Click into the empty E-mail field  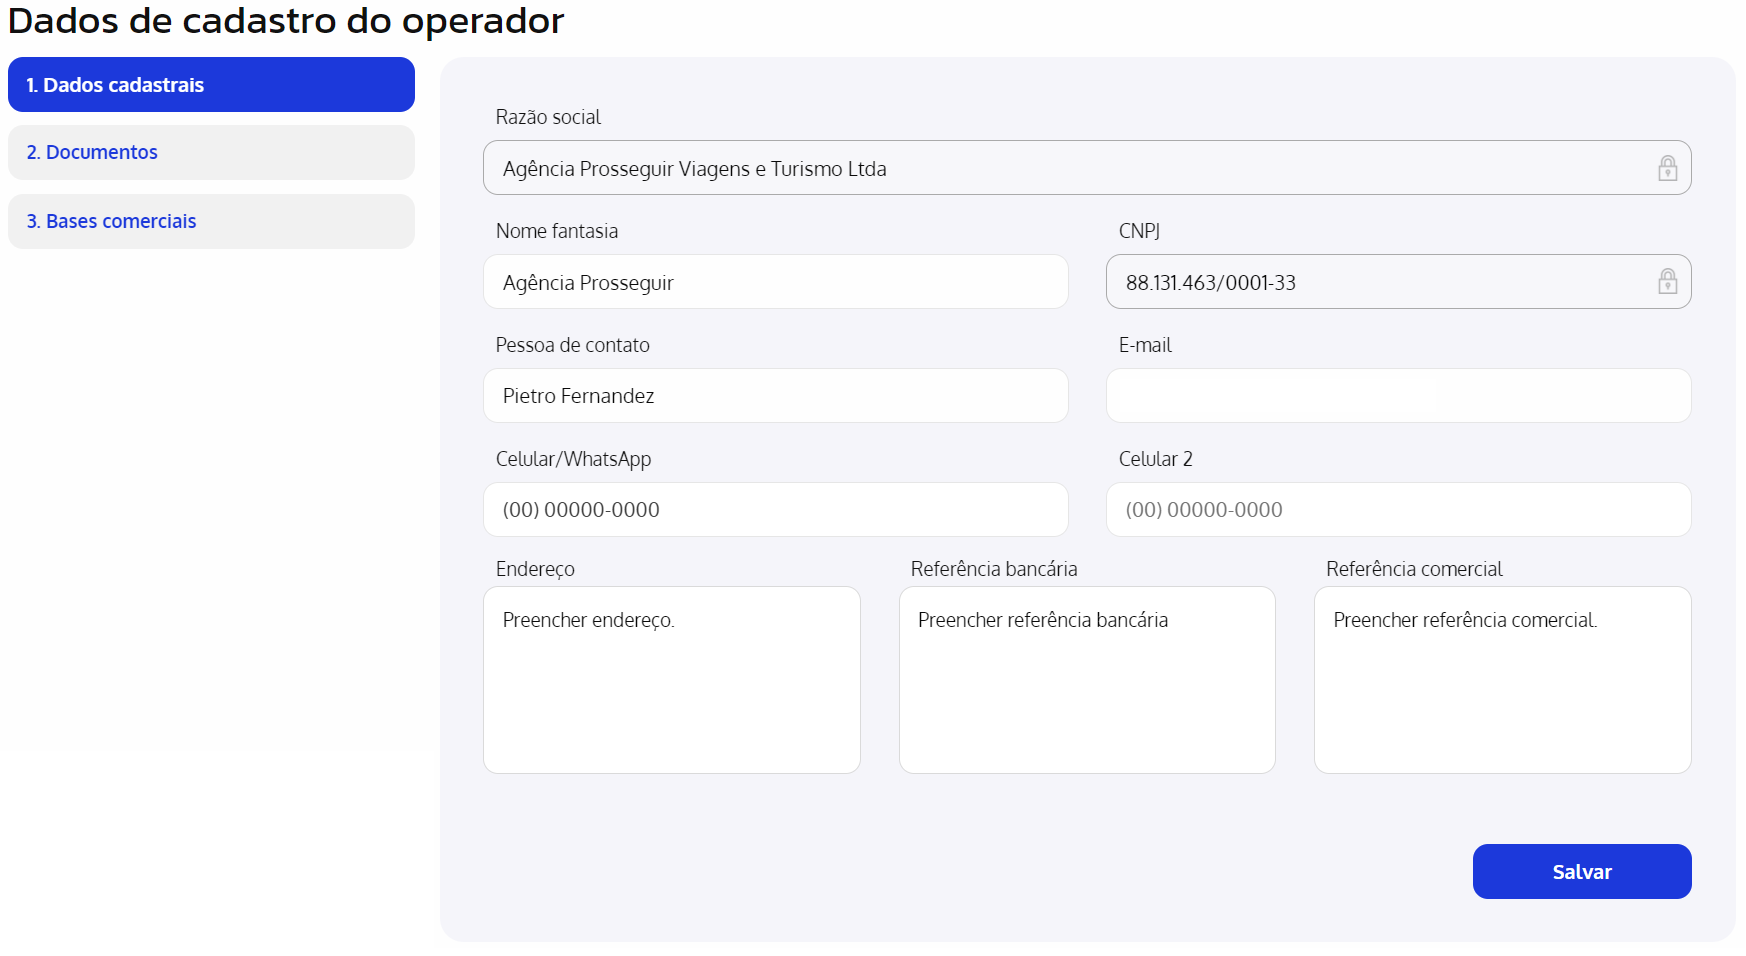click(x=1398, y=396)
